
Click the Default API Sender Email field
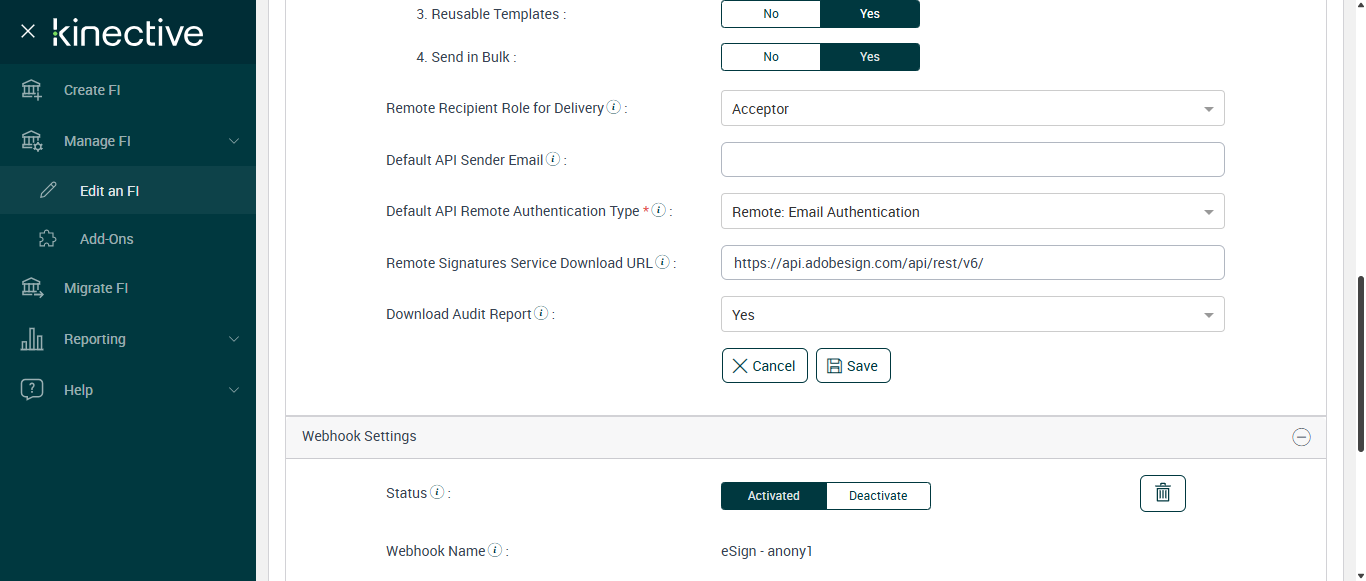tap(972, 160)
